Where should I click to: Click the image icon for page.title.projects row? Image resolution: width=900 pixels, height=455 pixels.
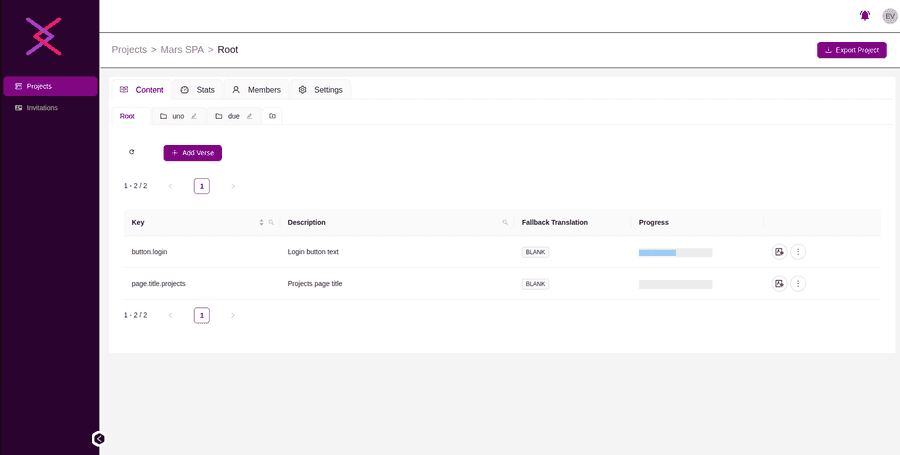(x=779, y=284)
